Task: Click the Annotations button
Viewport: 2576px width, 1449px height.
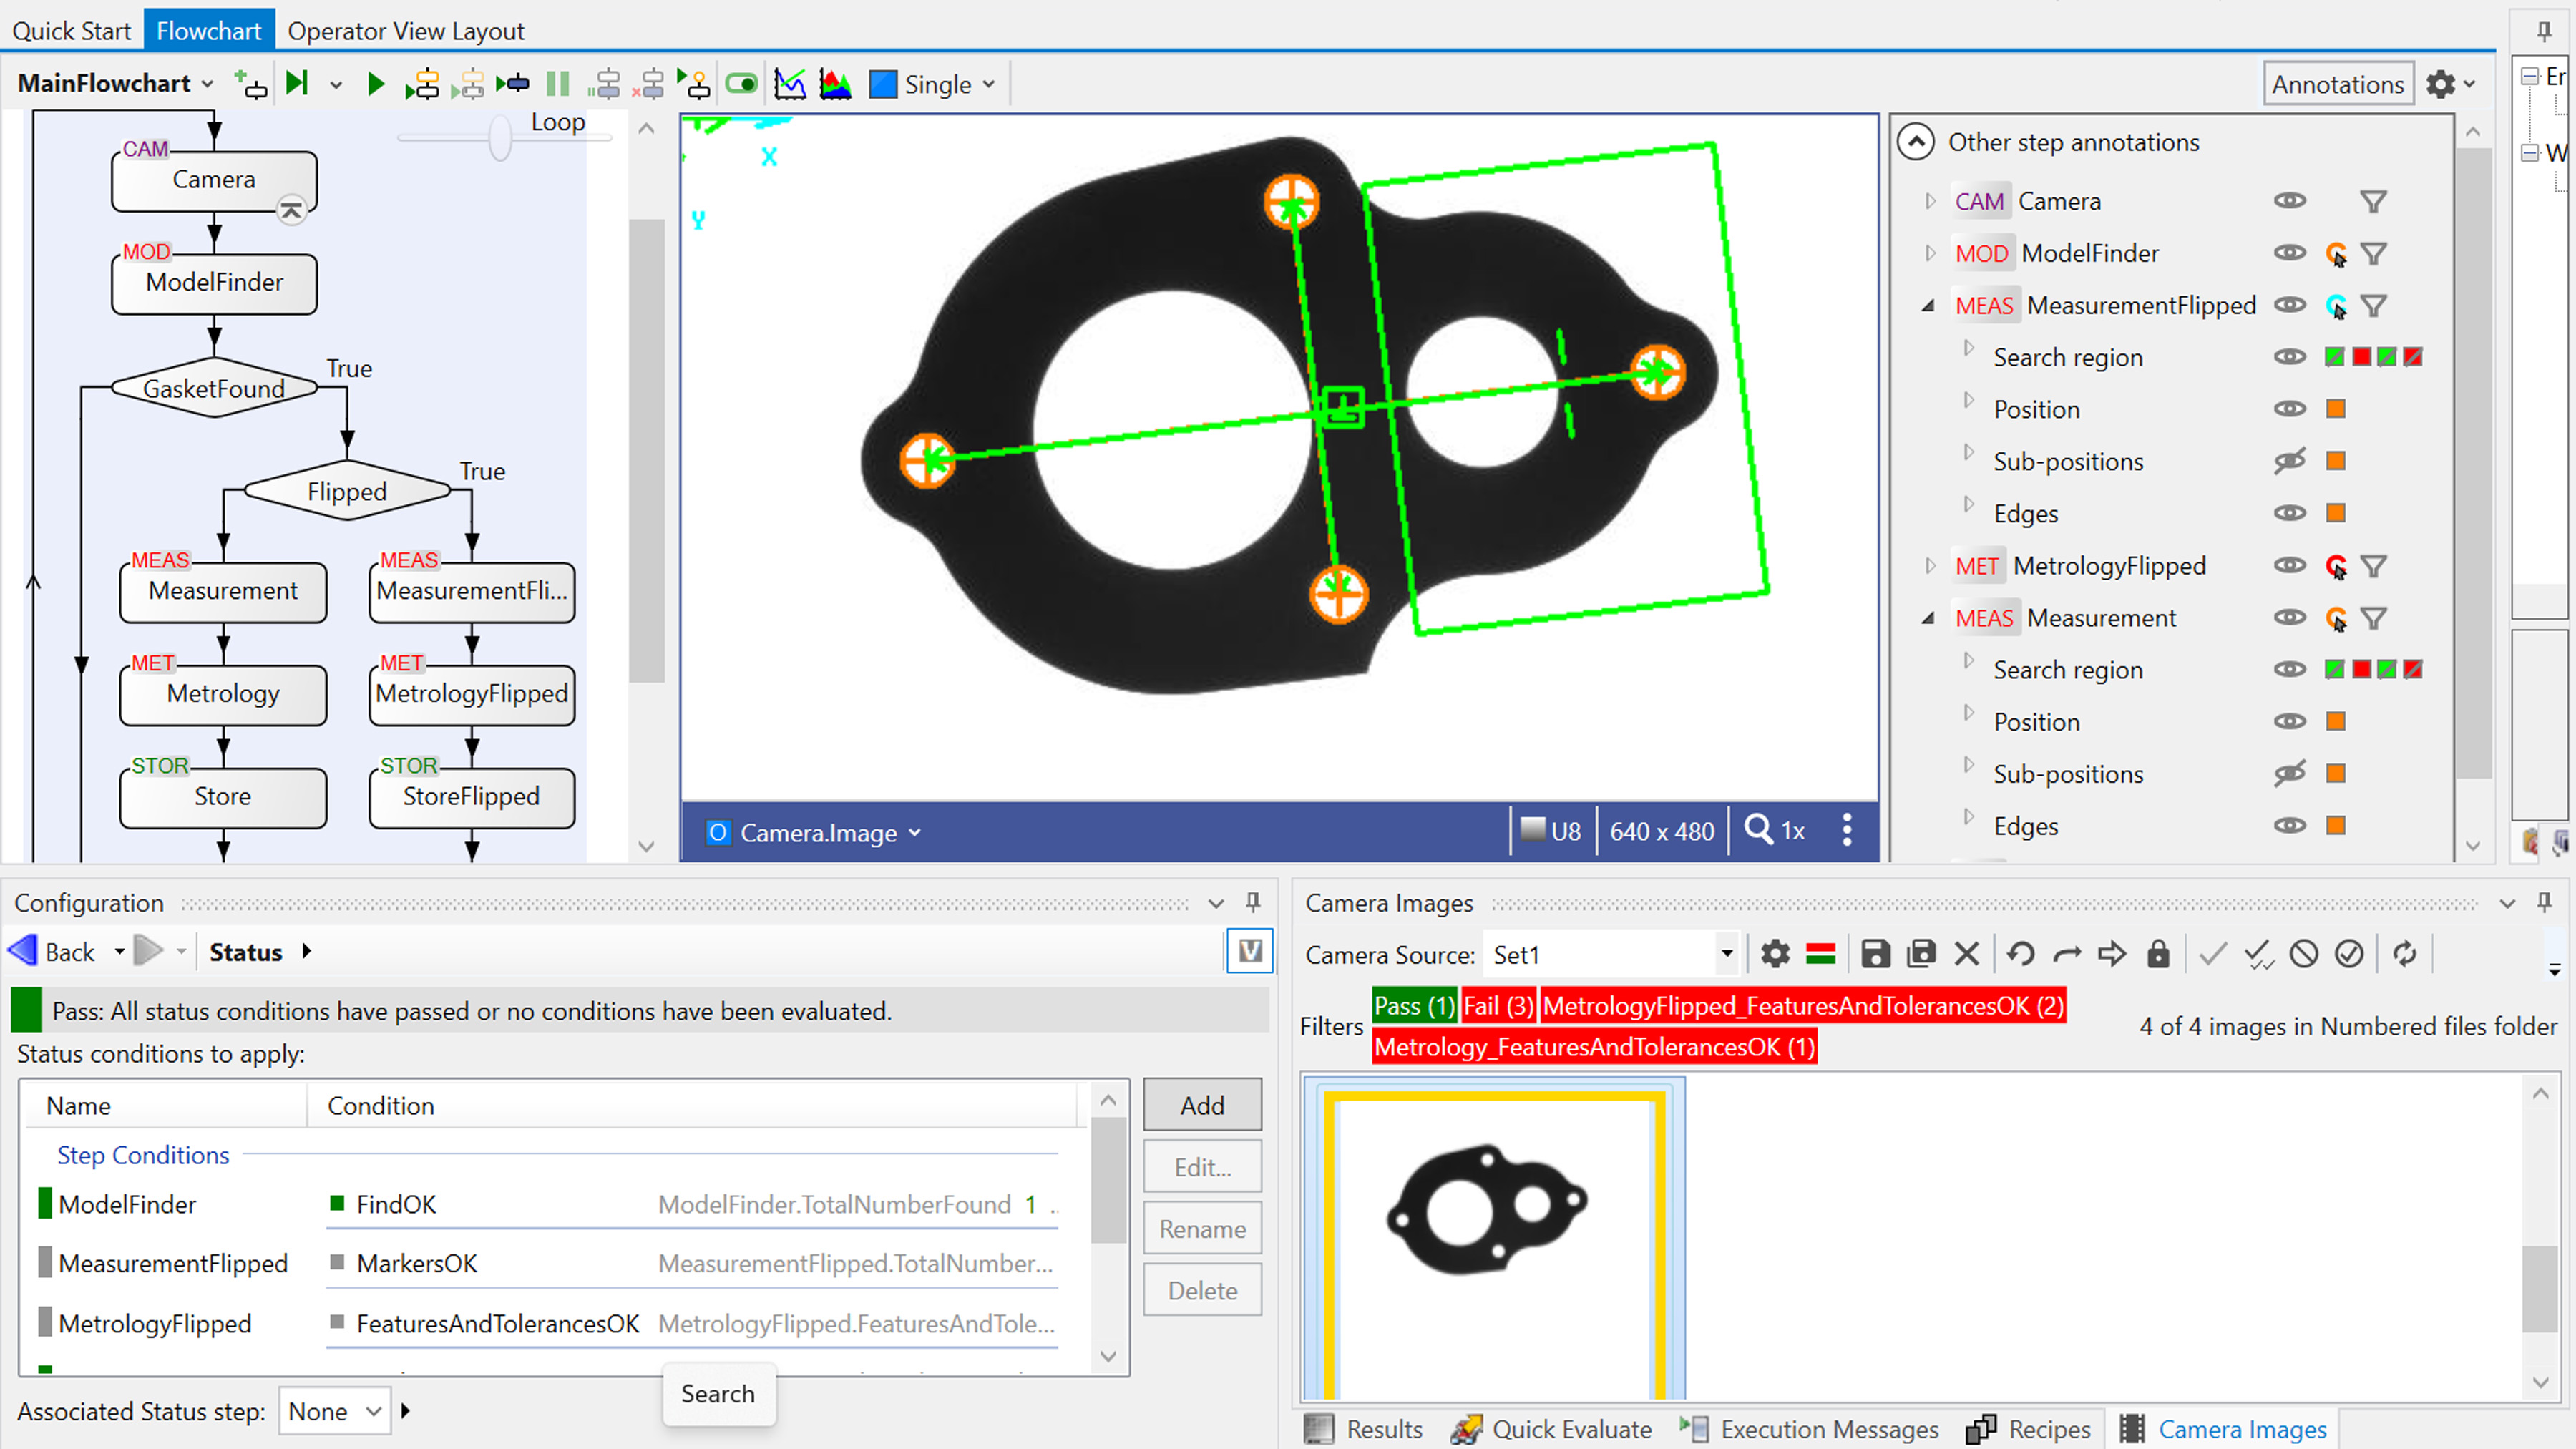Action: click(x=2338, y=83)
